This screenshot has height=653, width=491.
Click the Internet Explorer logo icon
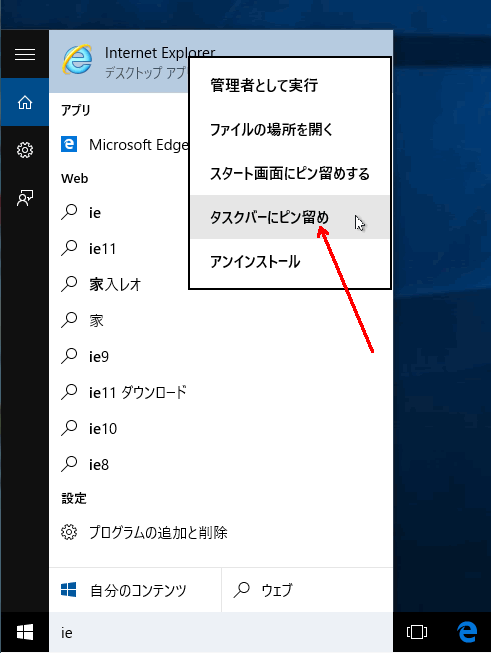77,60
